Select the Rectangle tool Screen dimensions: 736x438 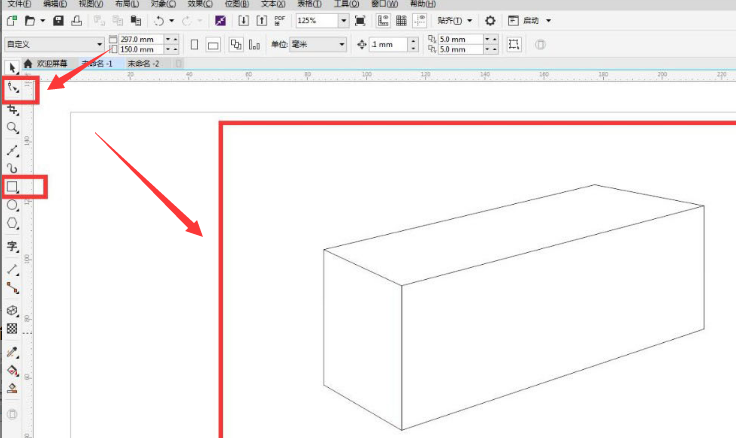12,187
